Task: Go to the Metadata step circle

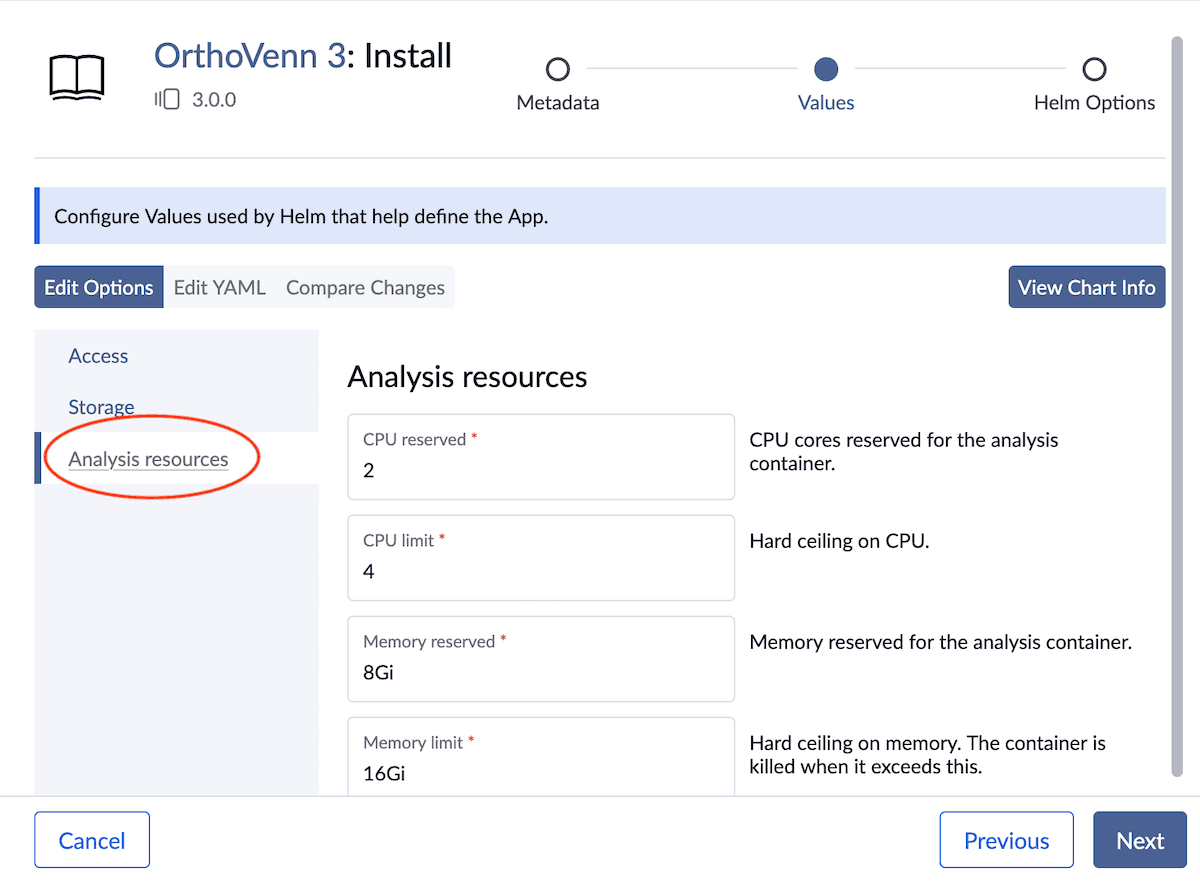Action: click(558, 69)
